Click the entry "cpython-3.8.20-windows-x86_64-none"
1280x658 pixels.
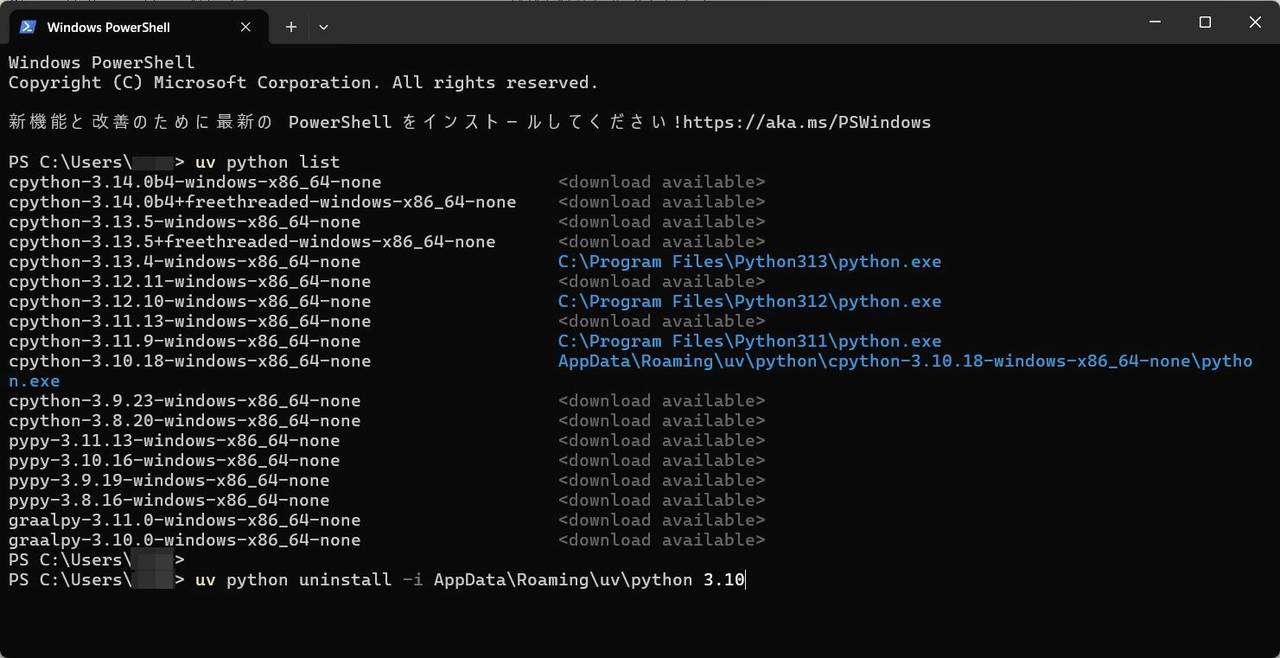(x=184, y=421)
